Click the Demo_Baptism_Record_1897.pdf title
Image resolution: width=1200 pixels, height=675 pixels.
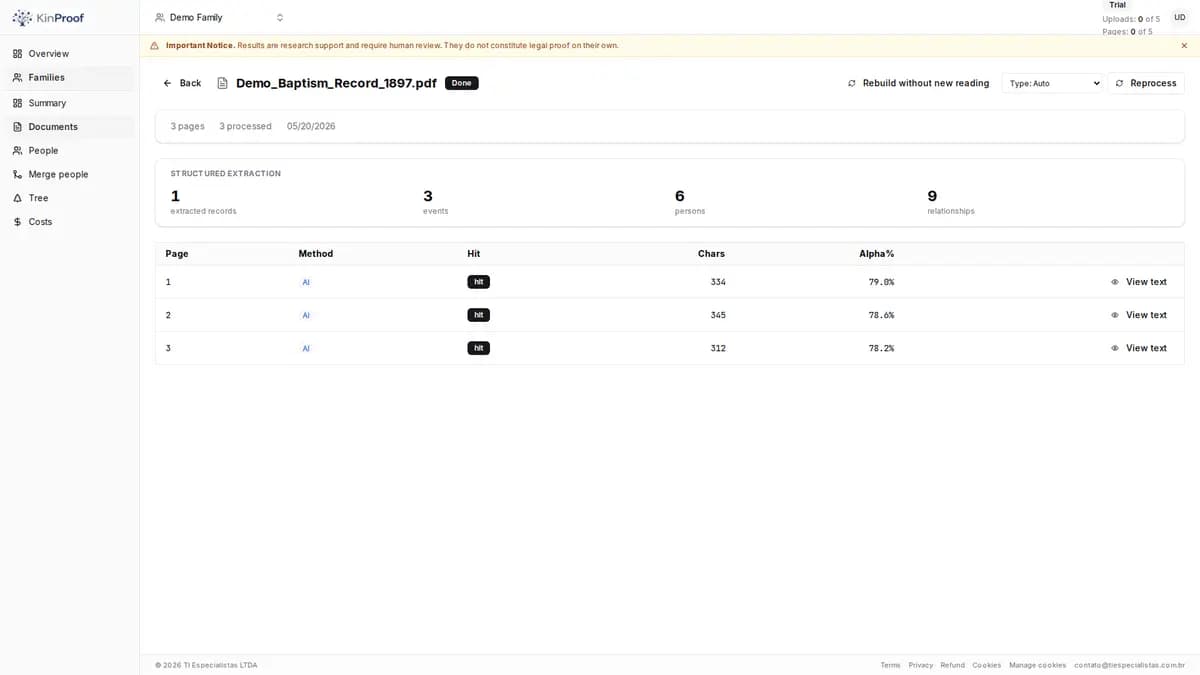336,83
